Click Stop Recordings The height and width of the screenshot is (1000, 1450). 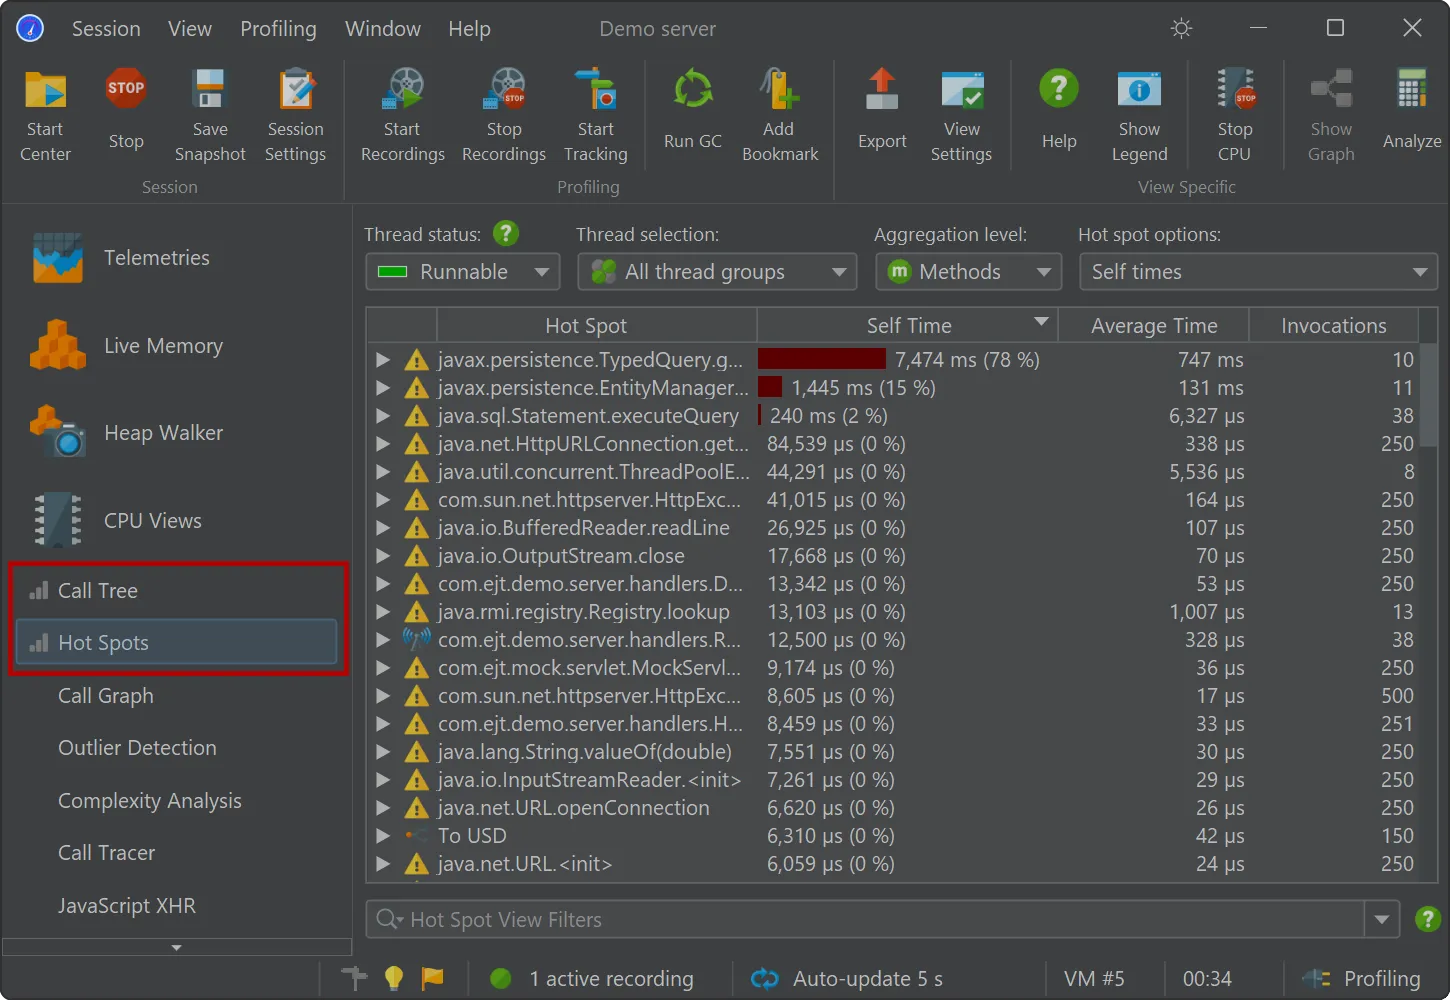coord(504,115)
